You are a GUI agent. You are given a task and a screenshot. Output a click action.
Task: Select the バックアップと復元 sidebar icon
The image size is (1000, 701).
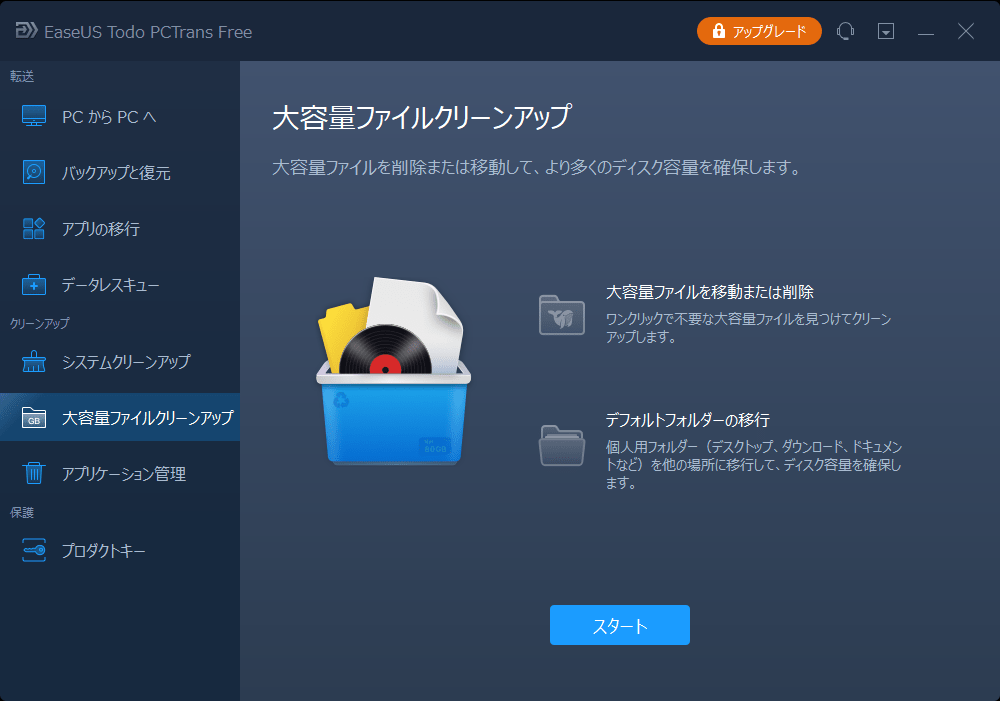(x=33, y=172)
